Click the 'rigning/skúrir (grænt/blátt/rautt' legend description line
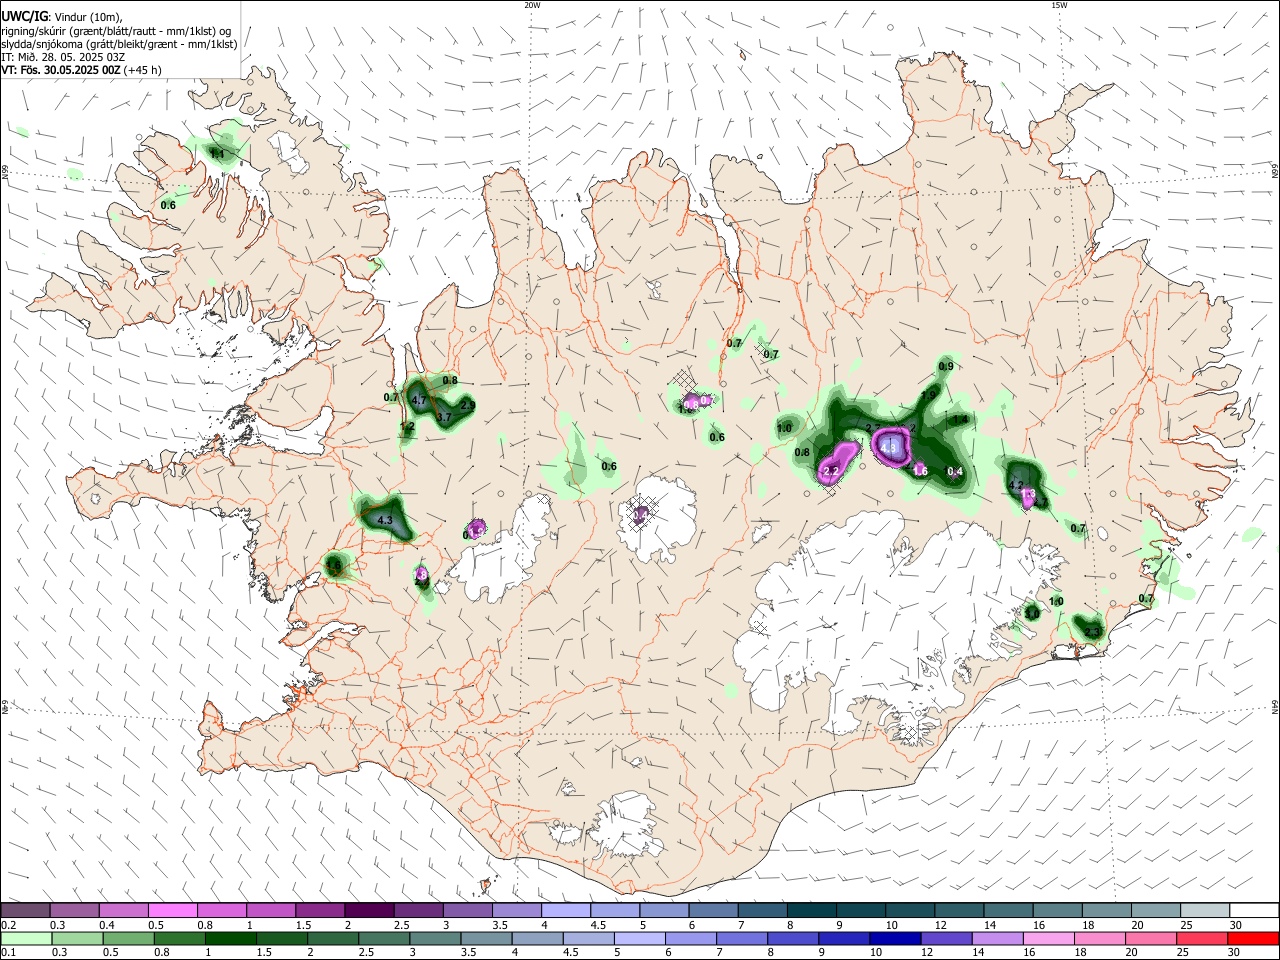Image resolution: width=1280 pixels, height=960 pixels. click(x=116, y=30)
